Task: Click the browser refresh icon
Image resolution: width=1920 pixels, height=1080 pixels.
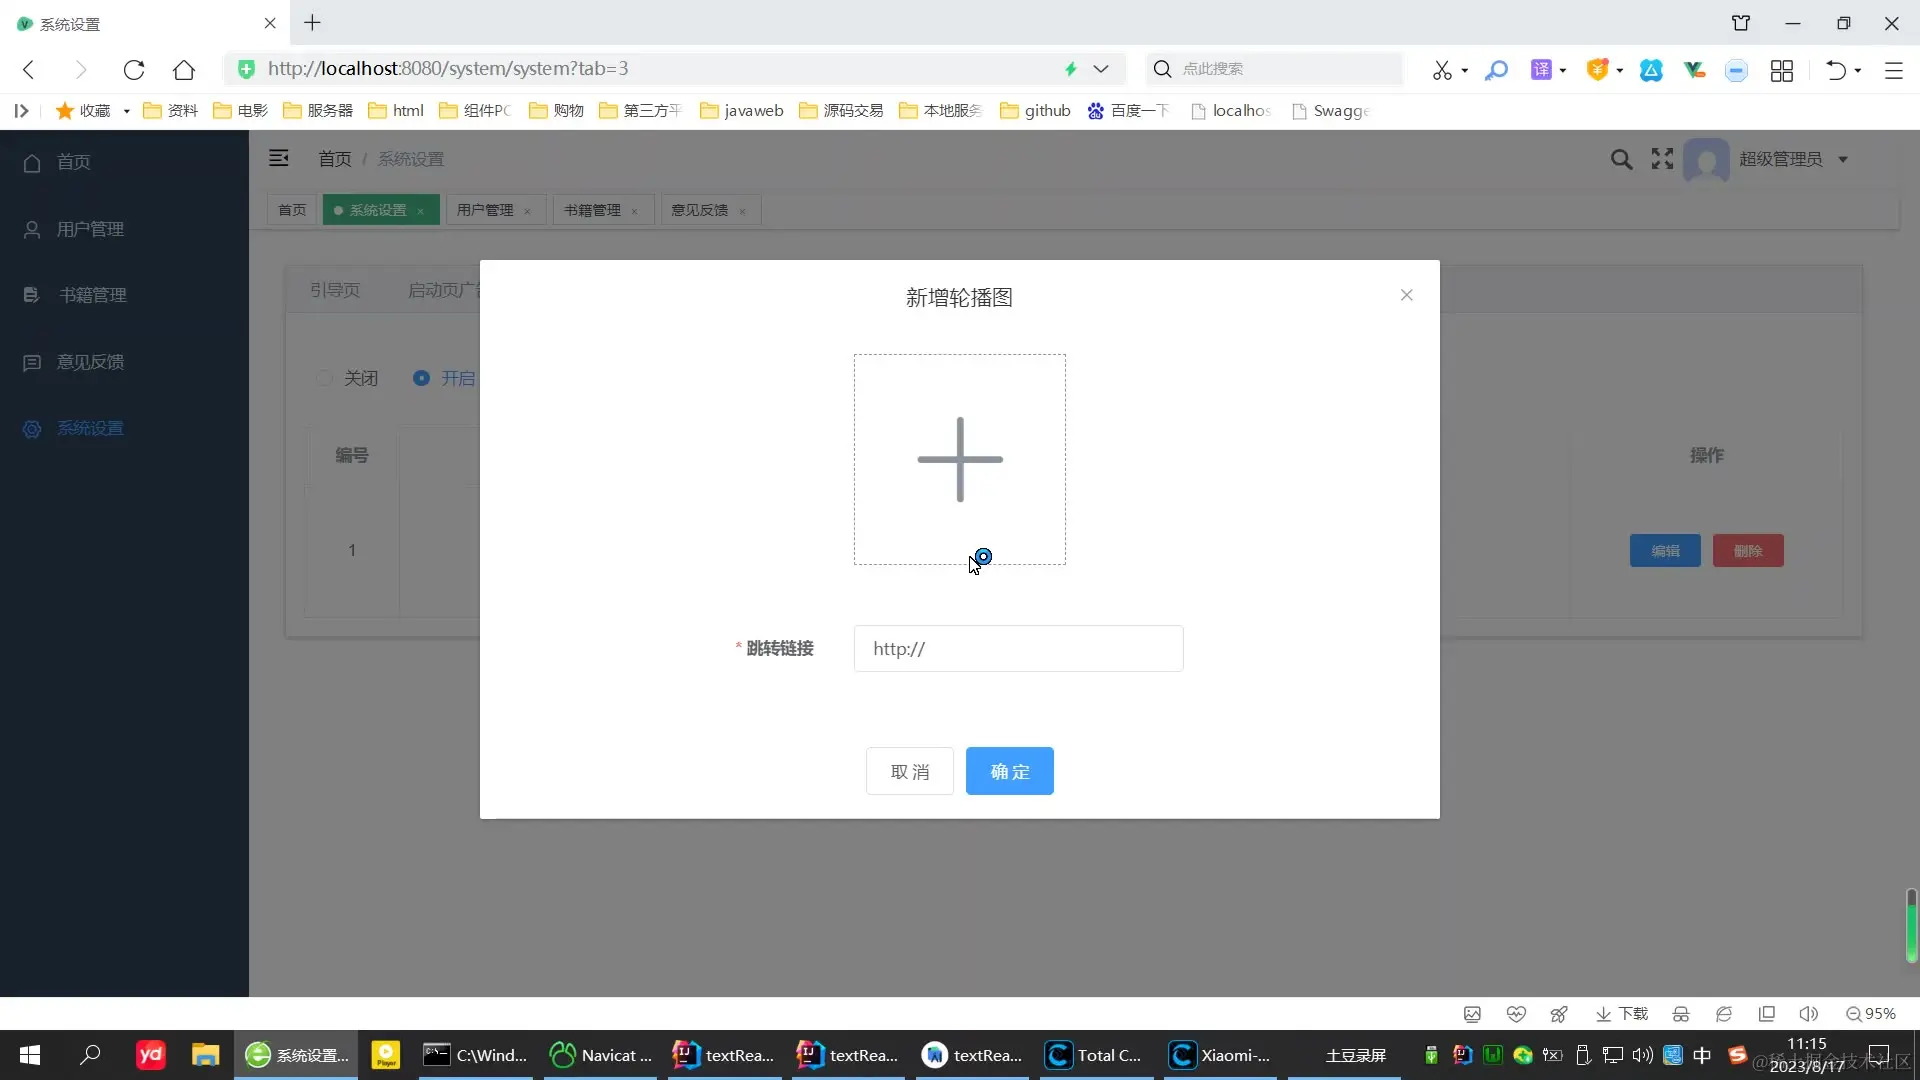Action: [x=134, y=69]
